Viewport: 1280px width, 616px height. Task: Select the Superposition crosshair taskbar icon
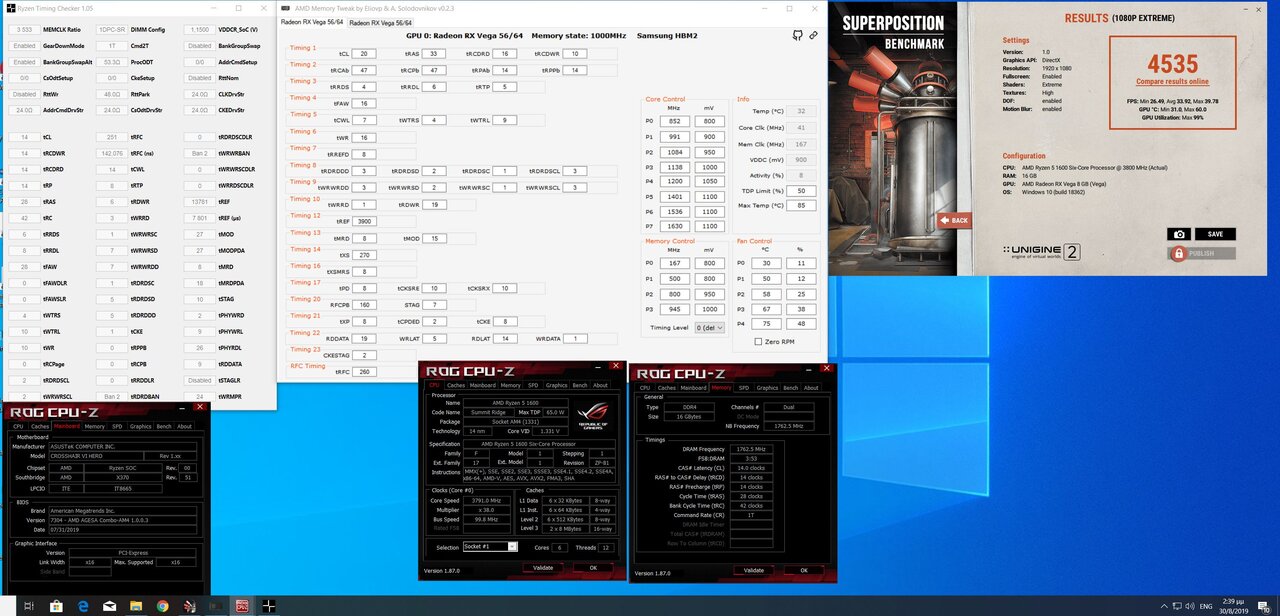click(269, 606)
